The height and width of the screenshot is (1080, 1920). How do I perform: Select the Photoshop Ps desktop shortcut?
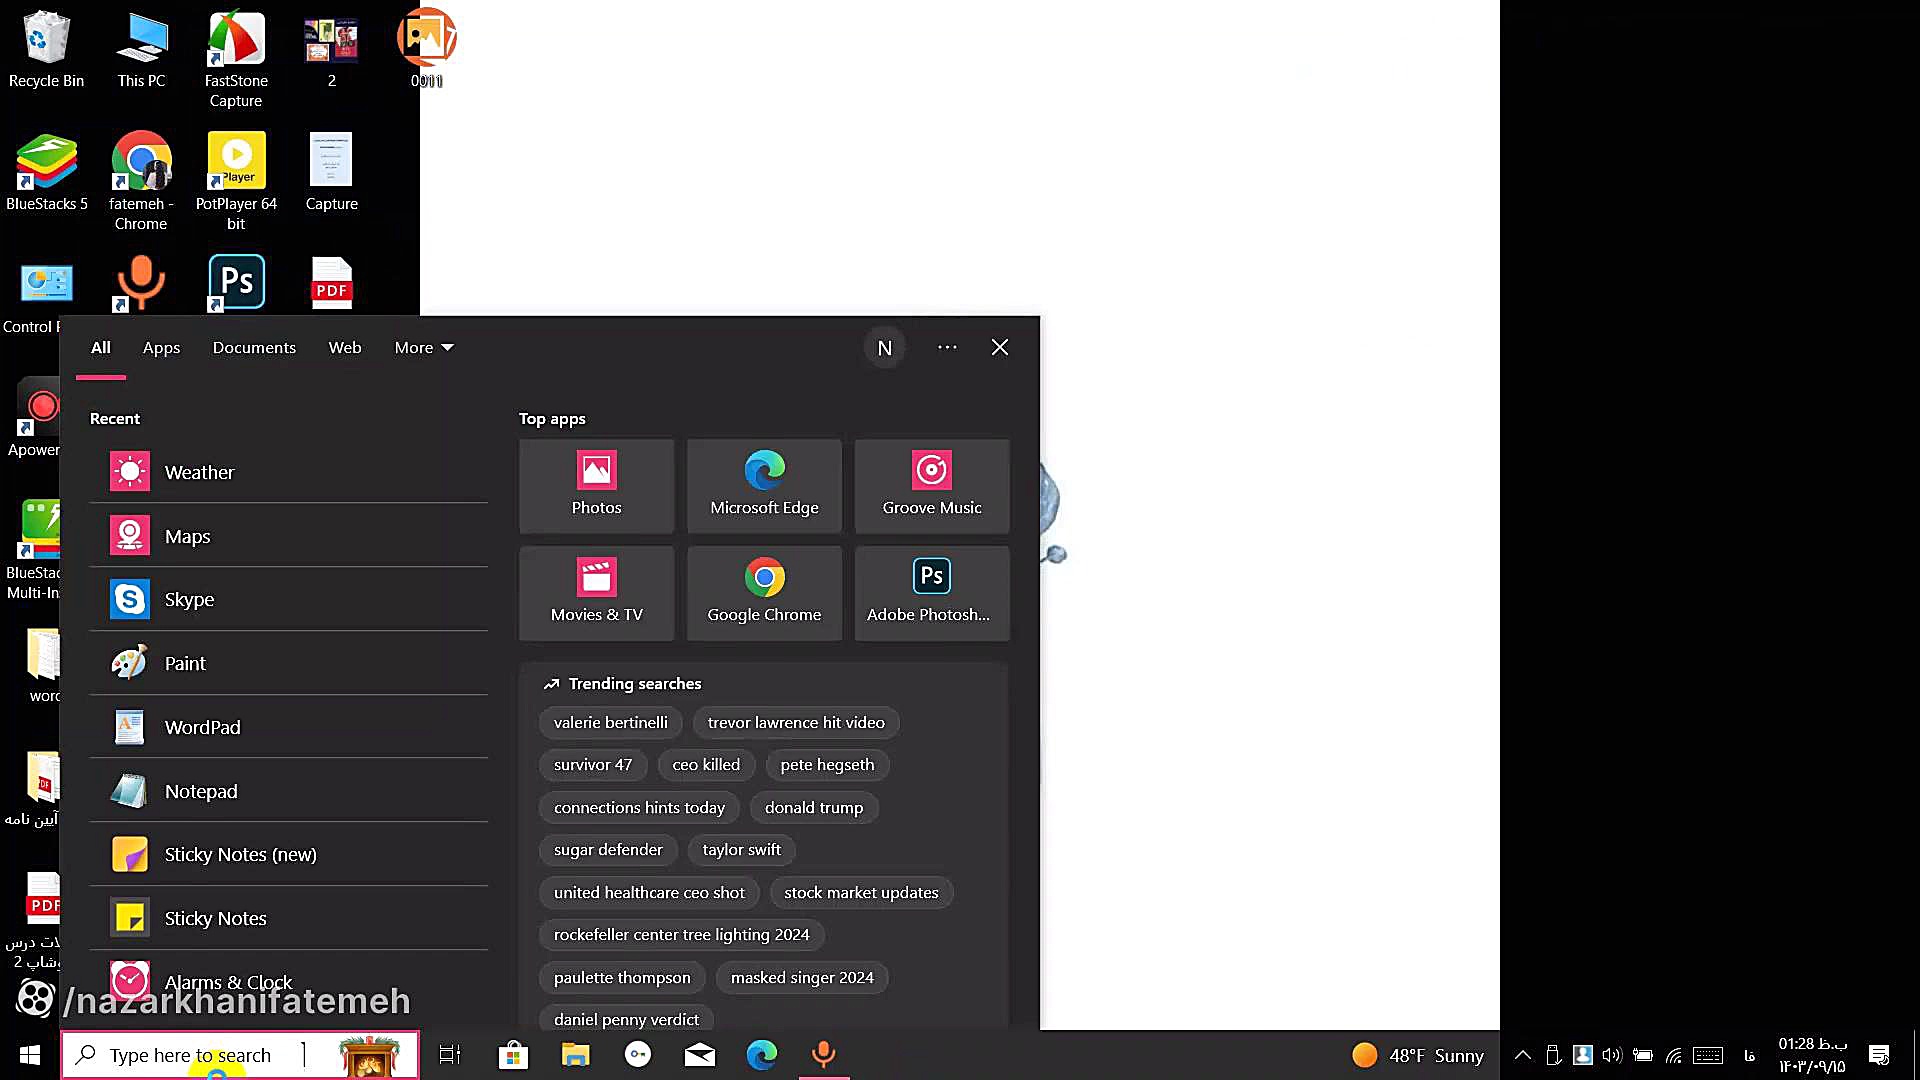[x=236, y=283]
